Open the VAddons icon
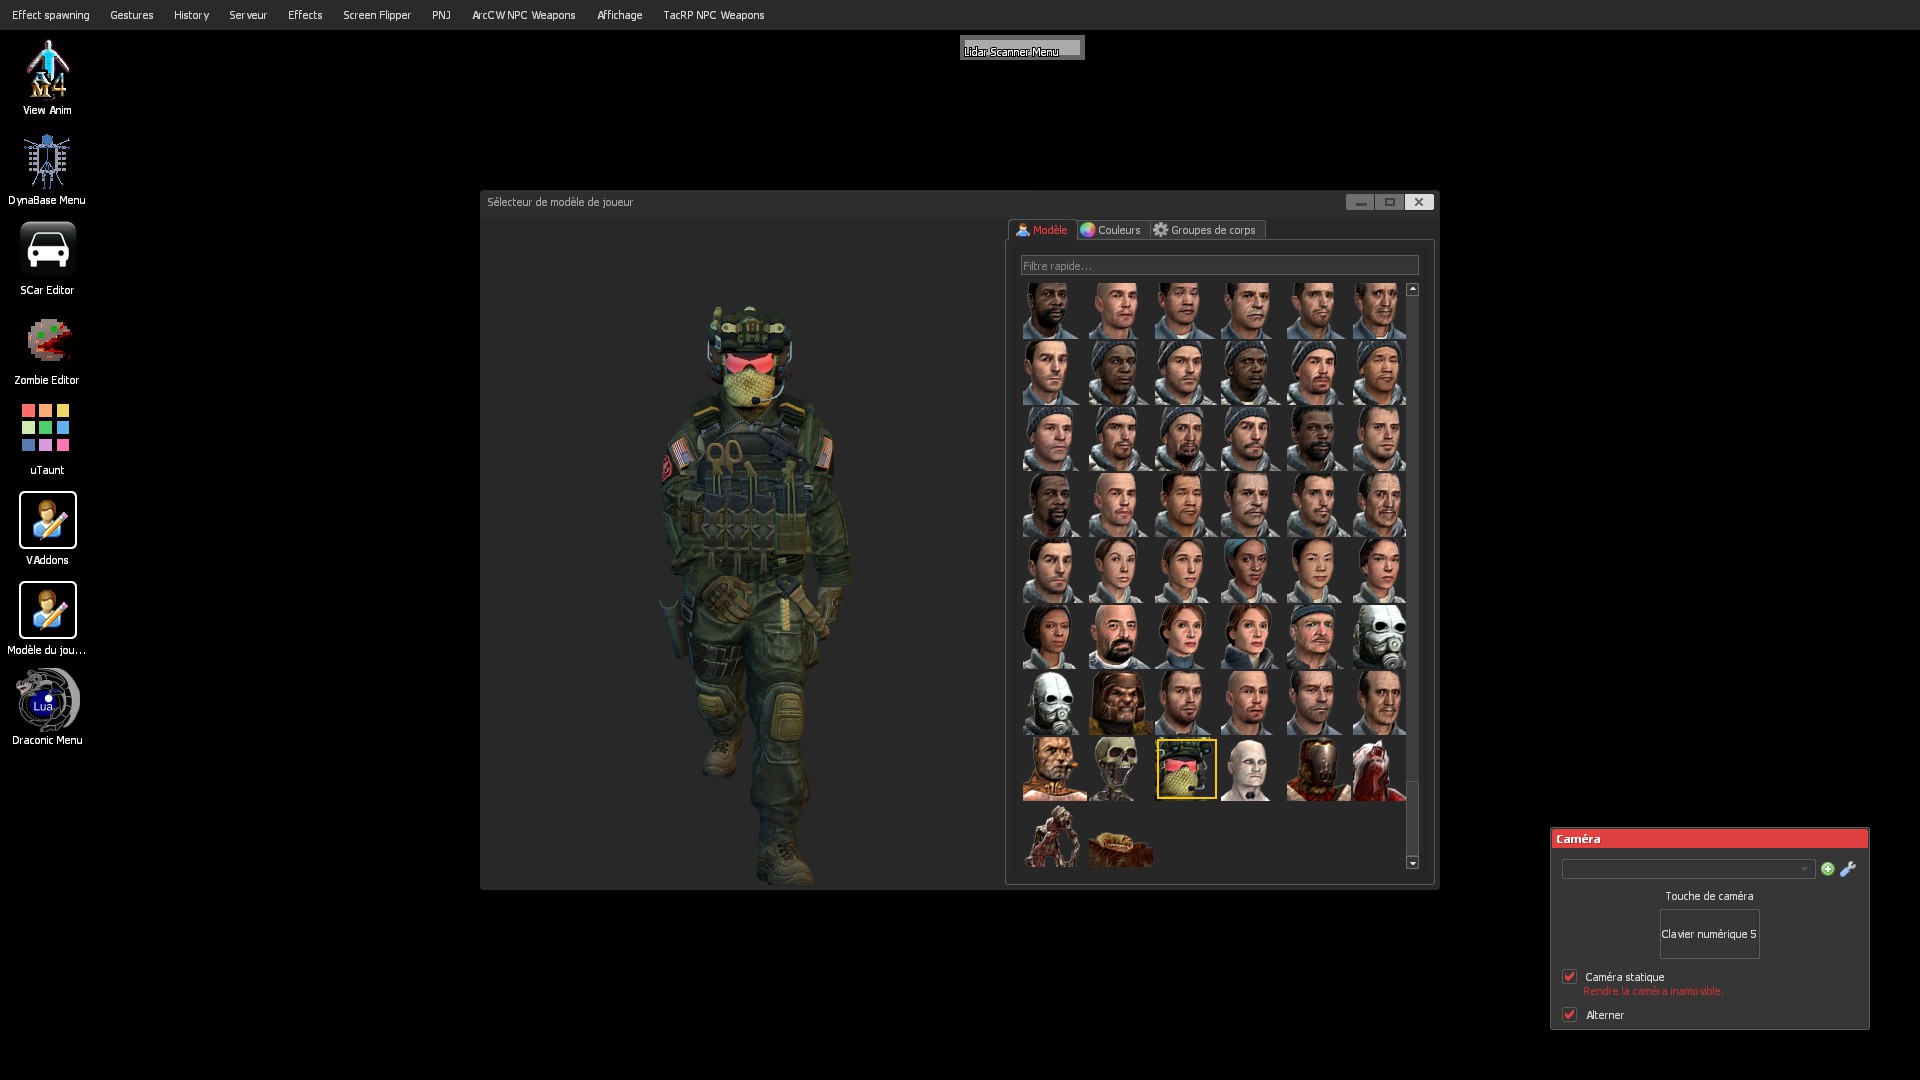Image resolution: width=1920 pixels, height=1080 pixels. (47, 520)
